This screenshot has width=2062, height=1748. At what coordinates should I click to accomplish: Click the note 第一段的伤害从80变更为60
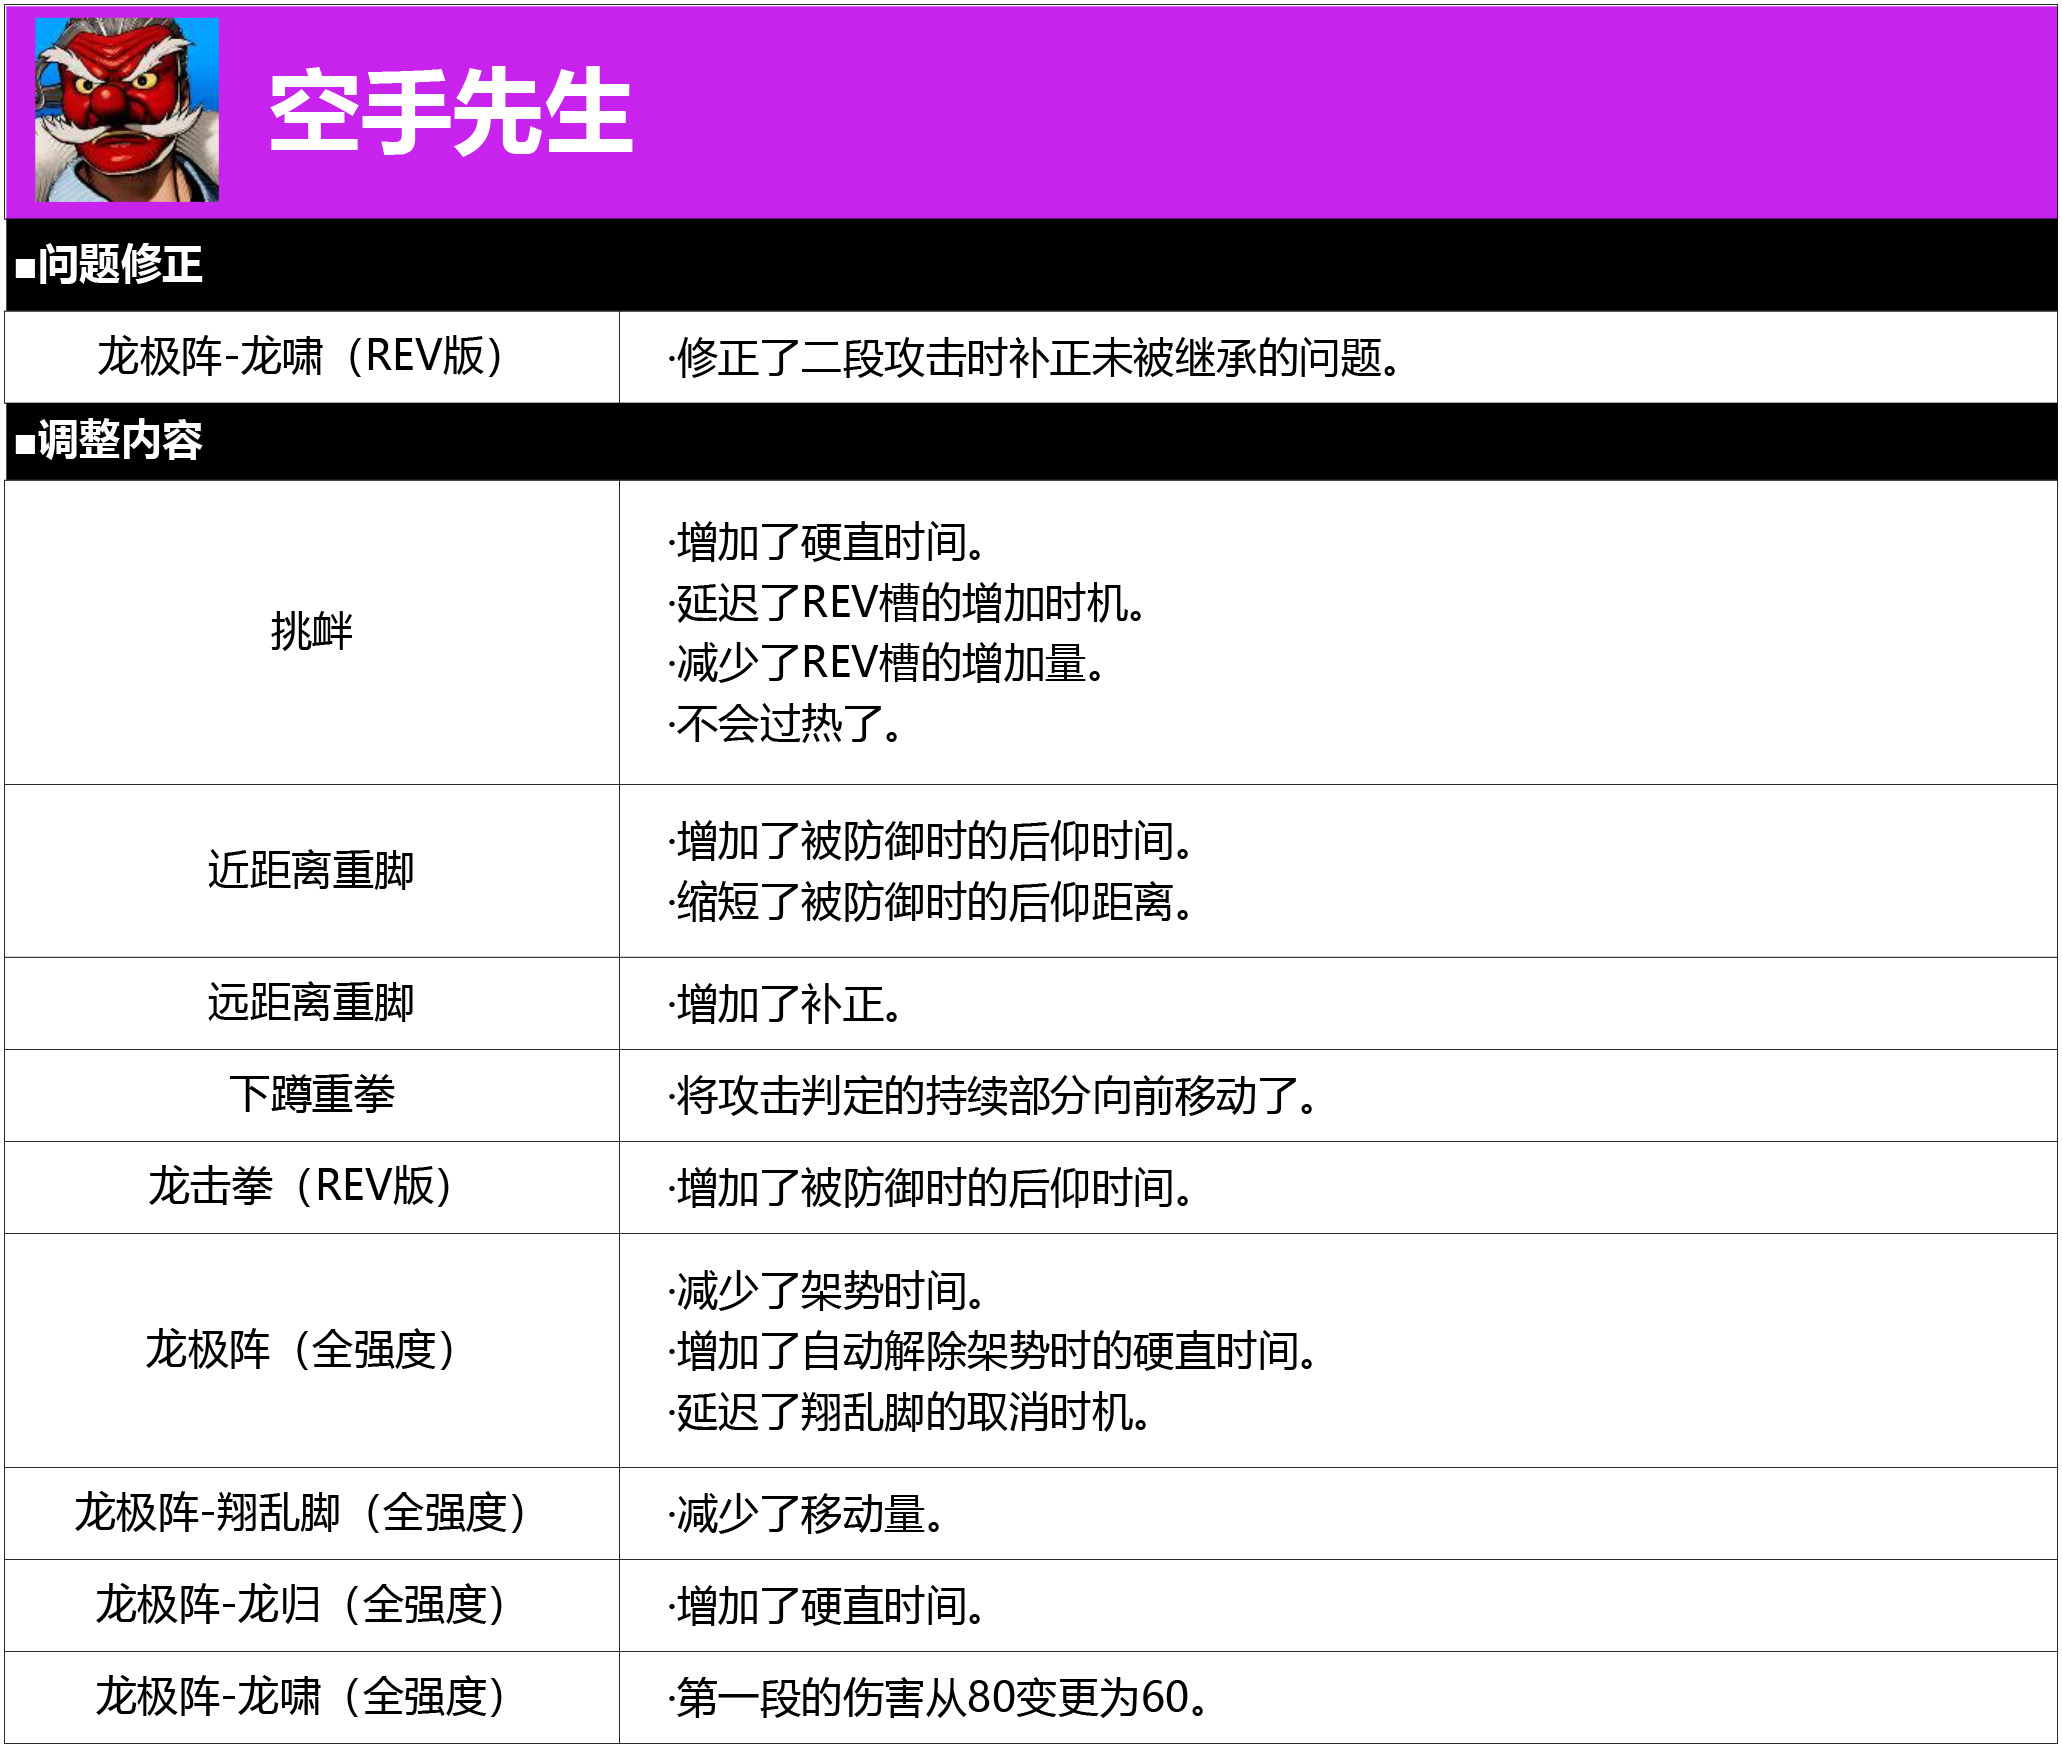coord(940,1697)
